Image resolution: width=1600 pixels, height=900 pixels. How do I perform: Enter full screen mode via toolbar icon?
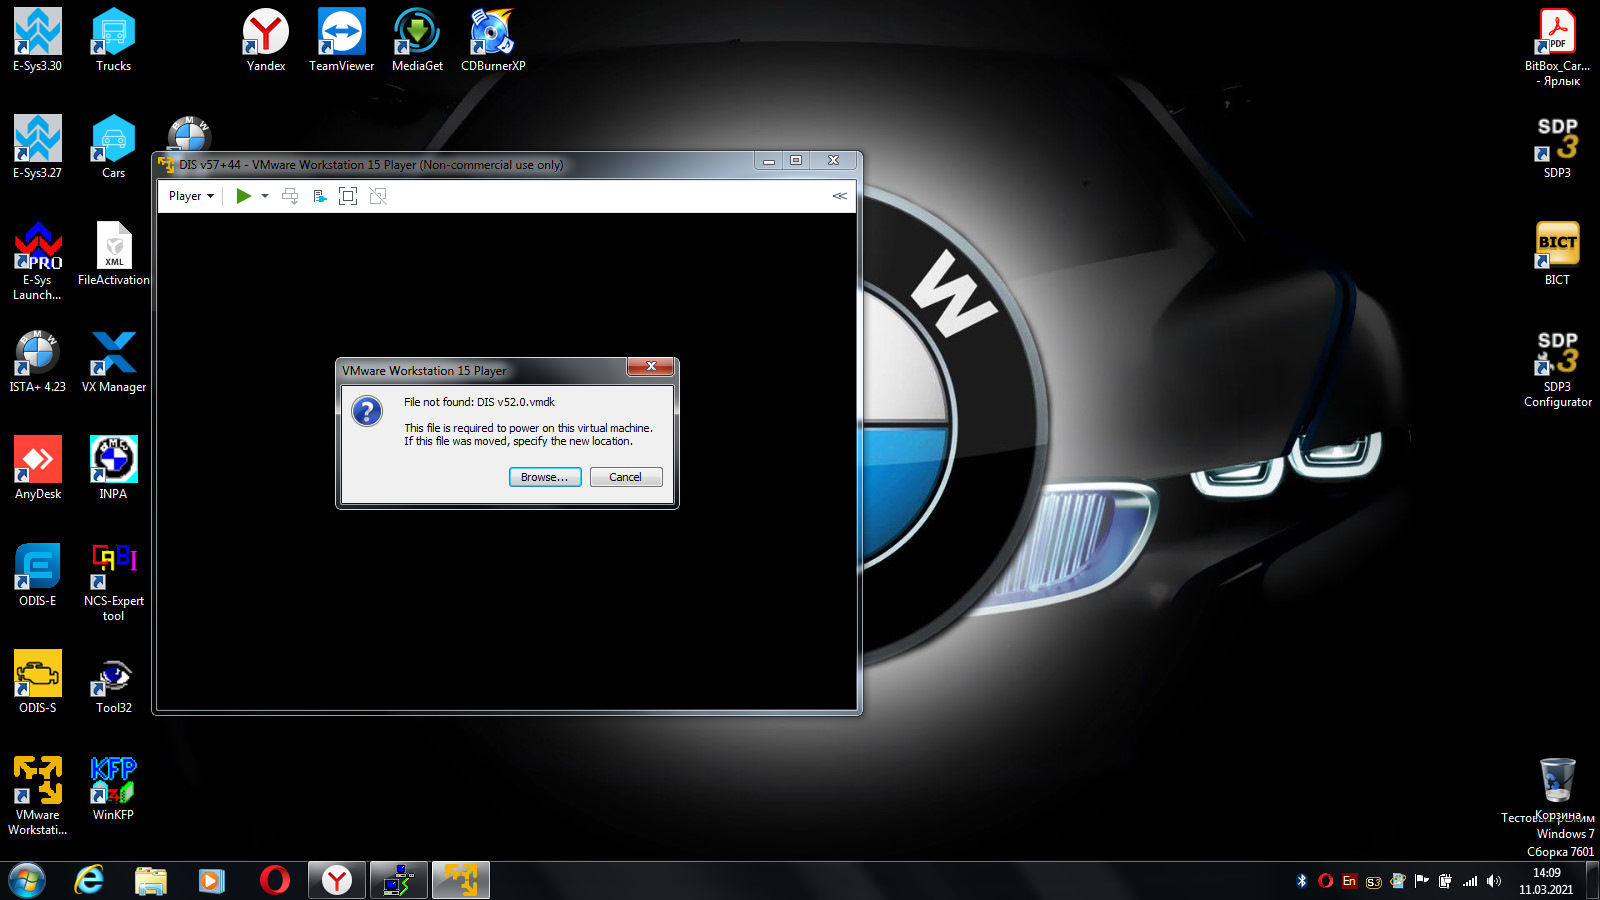(348, 196)
